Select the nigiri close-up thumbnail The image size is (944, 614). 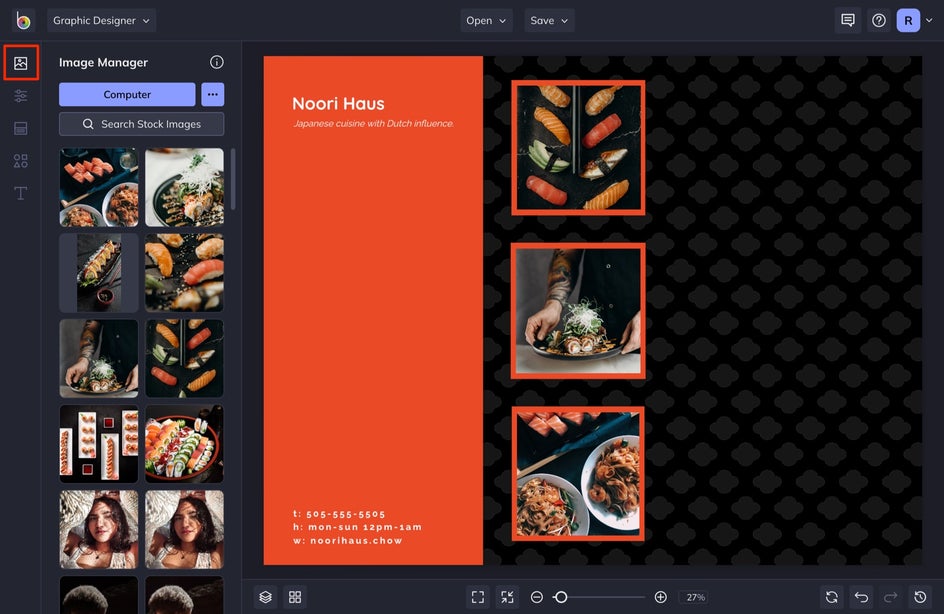[x=184, y=273]
